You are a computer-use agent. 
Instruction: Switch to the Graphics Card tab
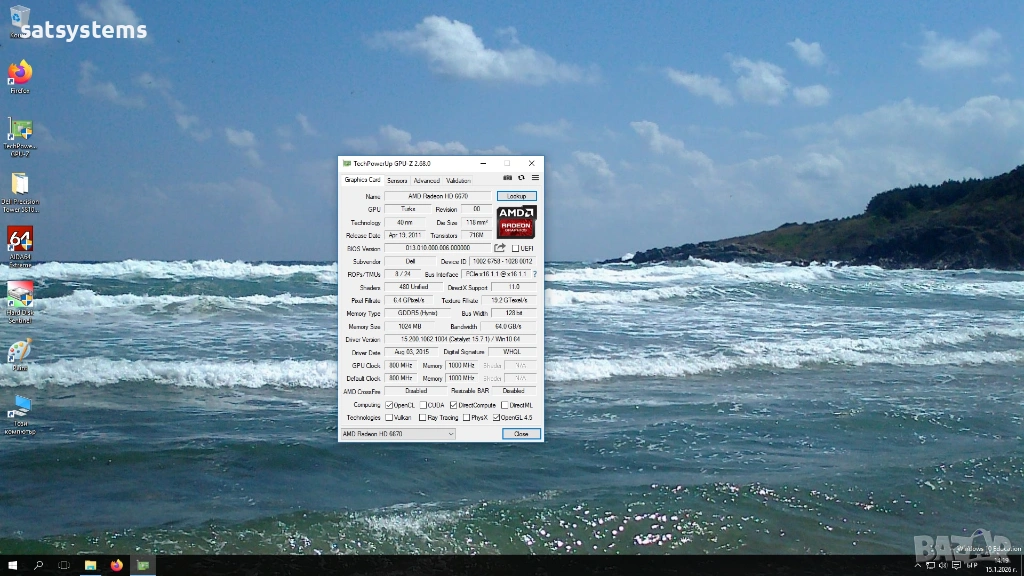tap(362, 180)
